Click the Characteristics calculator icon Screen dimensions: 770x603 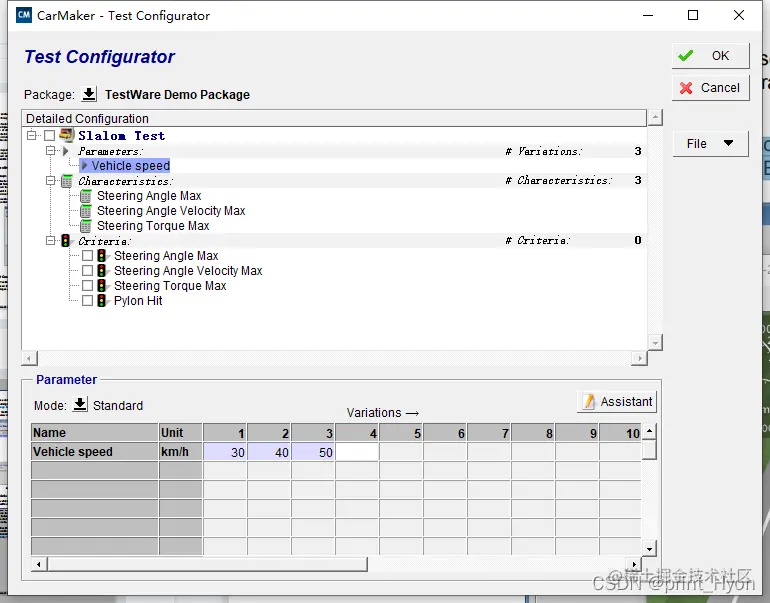pos(67,181)
